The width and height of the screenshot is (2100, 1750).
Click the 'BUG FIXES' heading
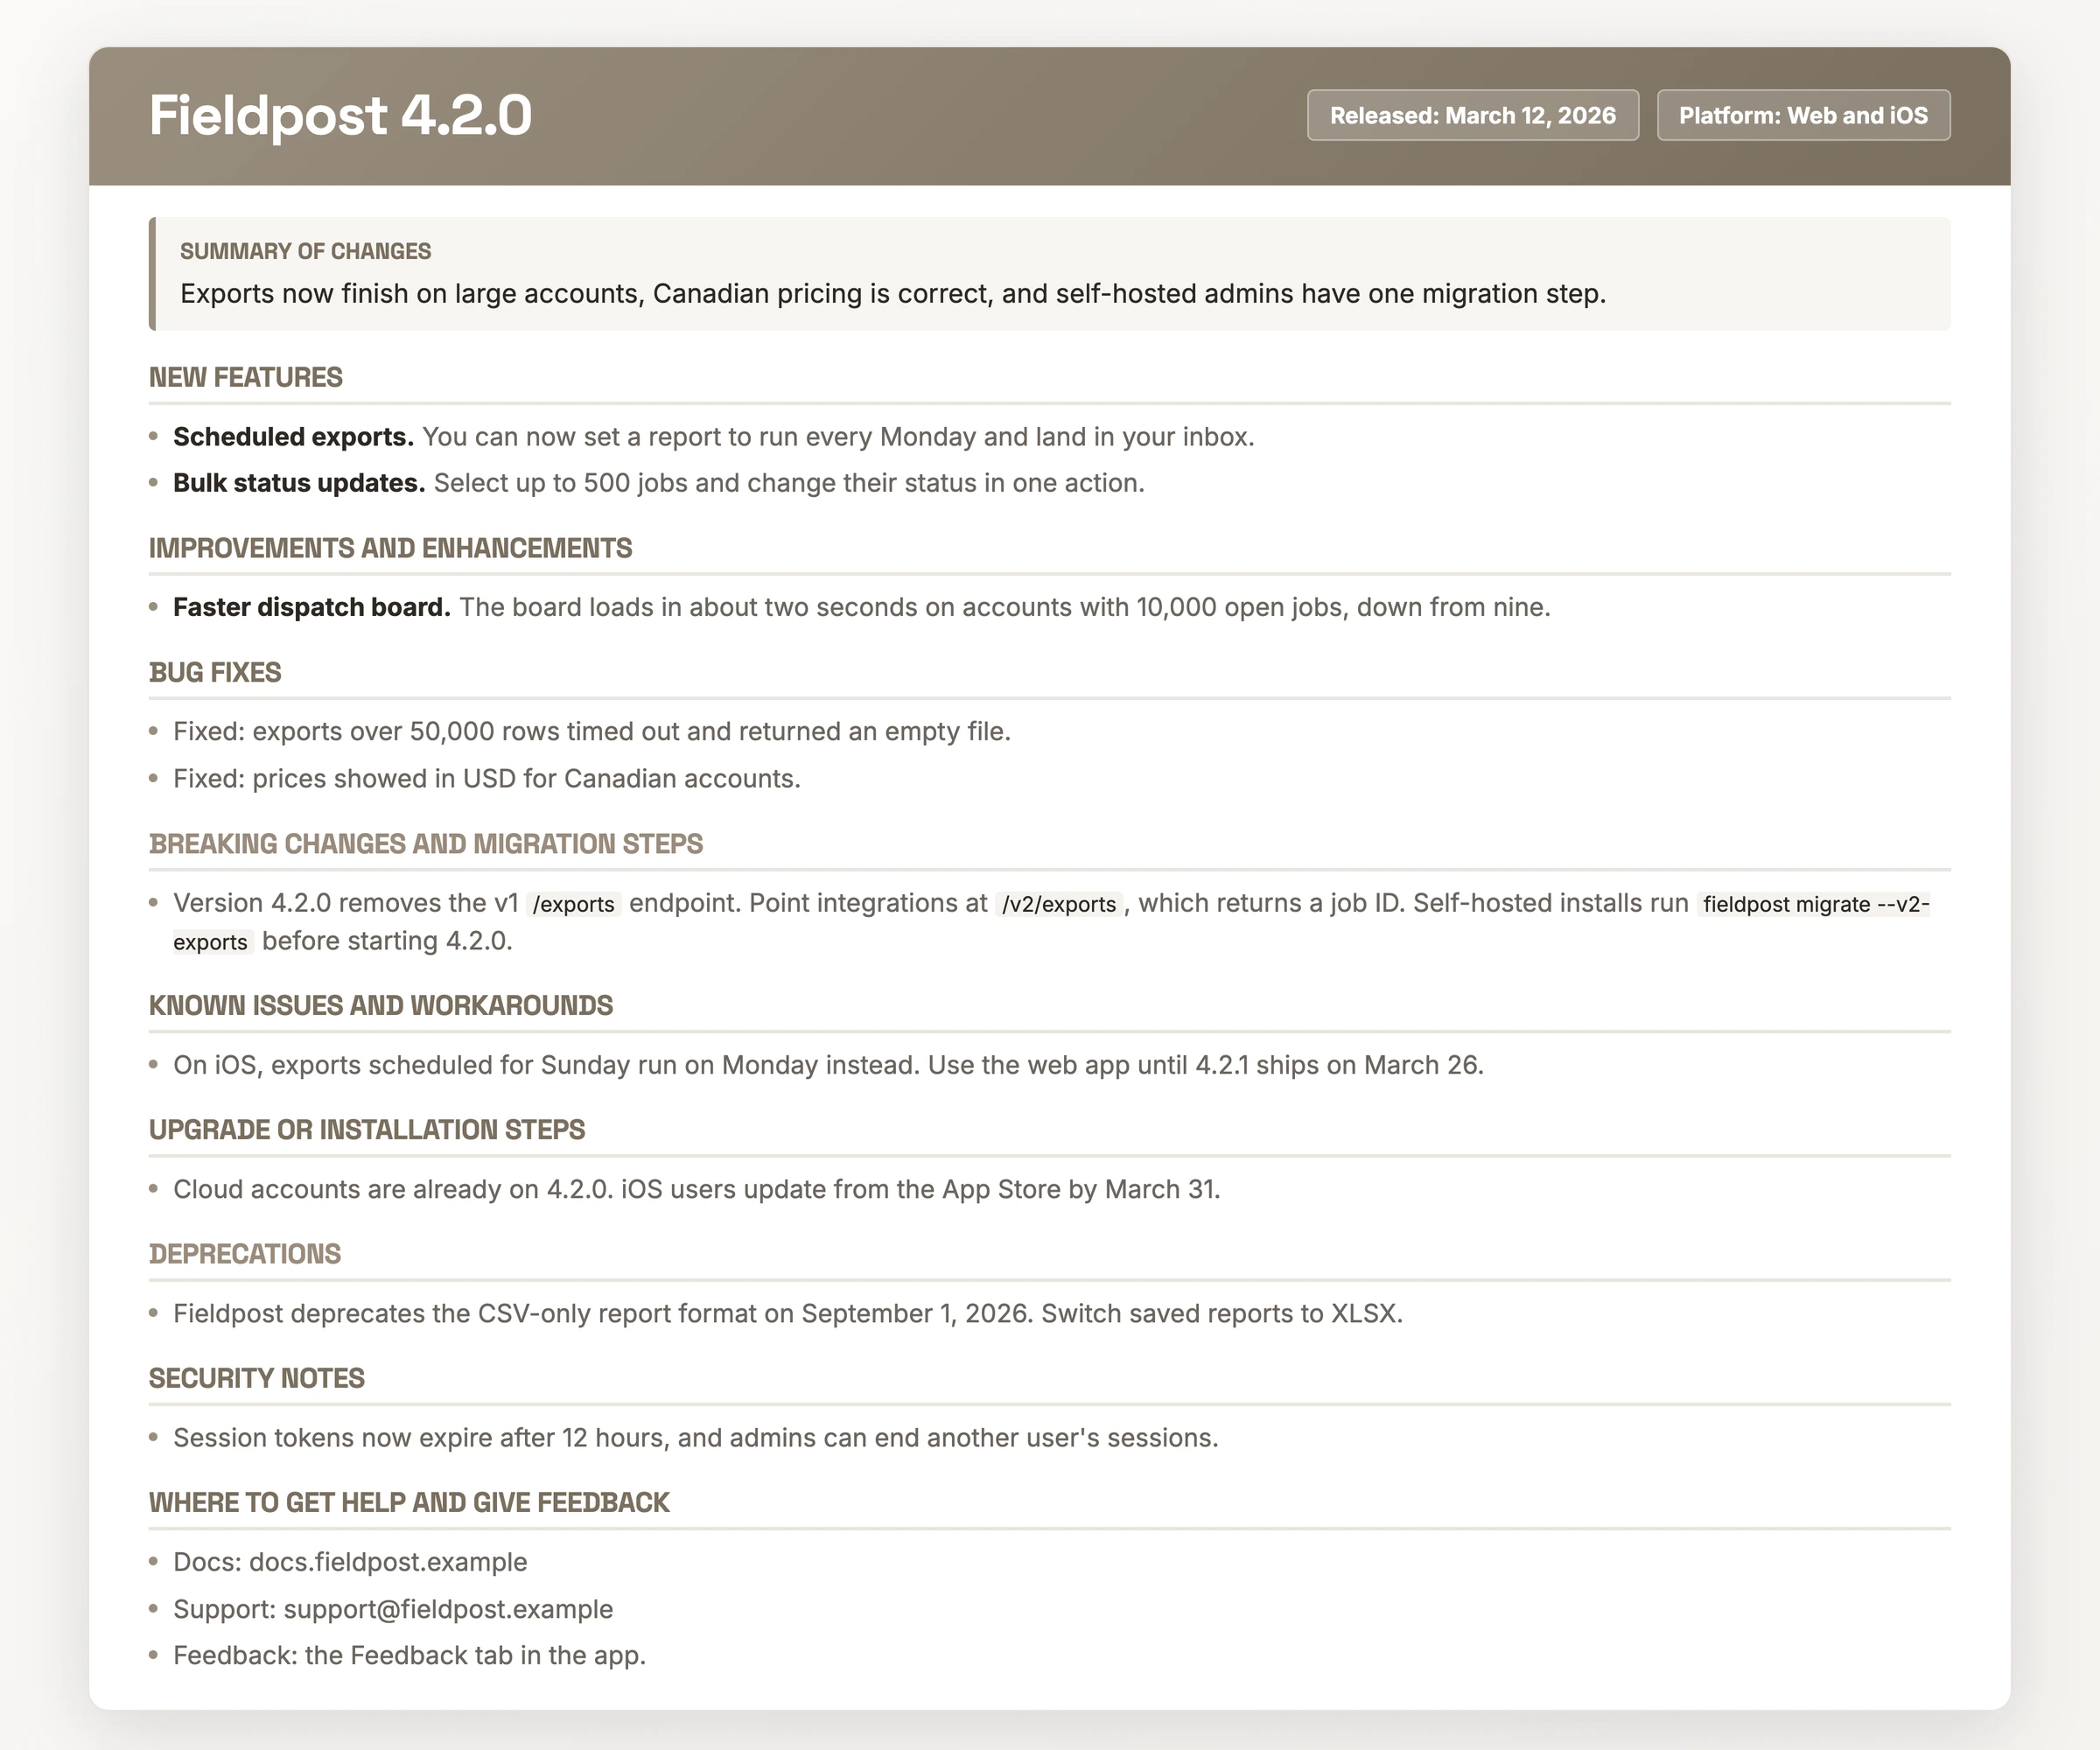point(215,672)
